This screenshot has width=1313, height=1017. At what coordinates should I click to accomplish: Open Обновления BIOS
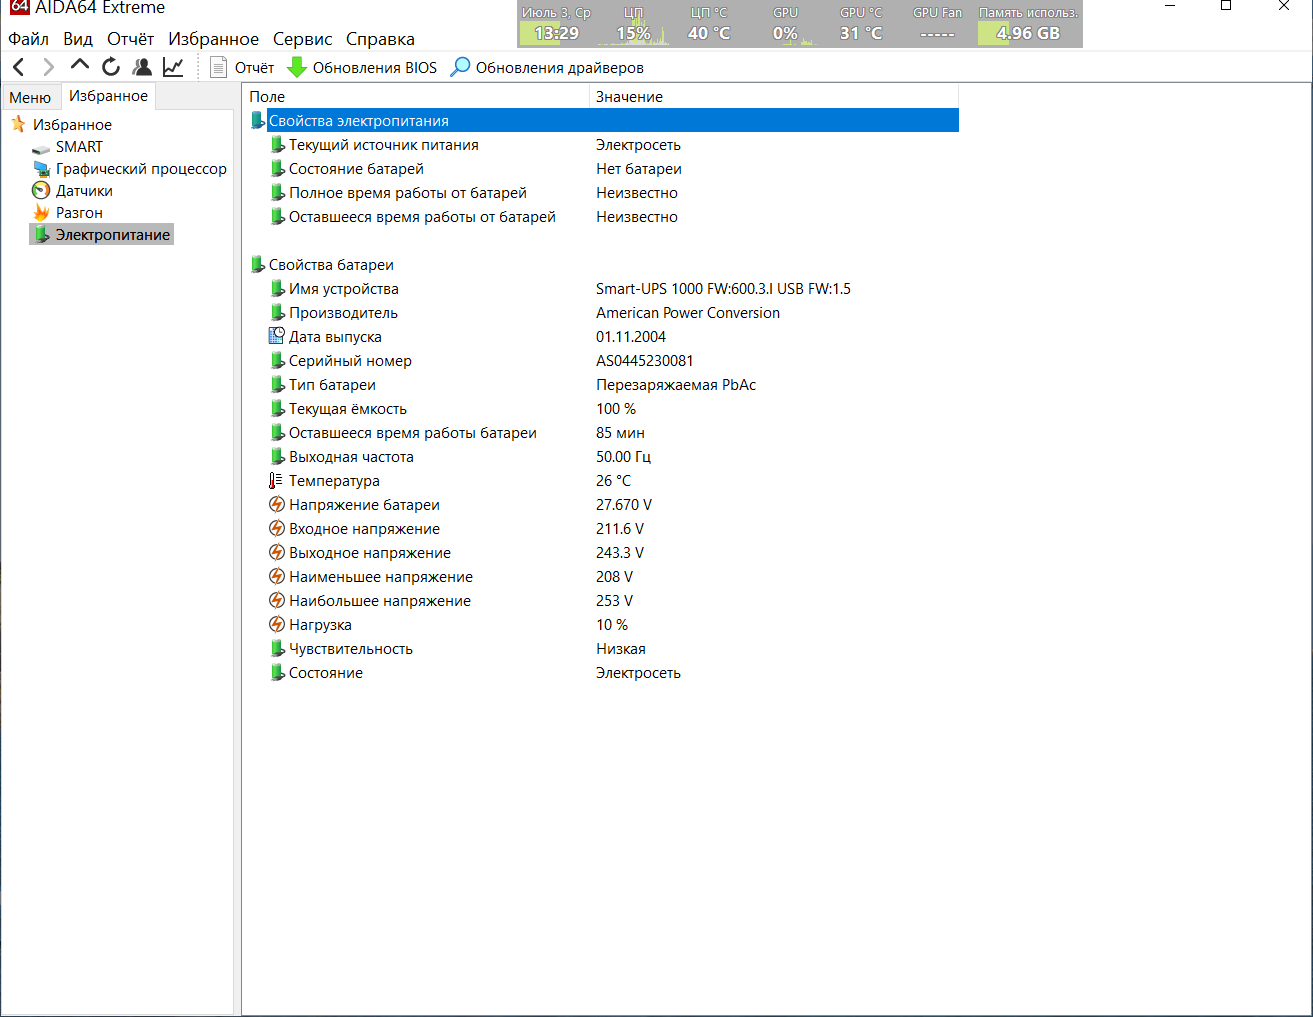pyautogui.click(x=362, y=67)
